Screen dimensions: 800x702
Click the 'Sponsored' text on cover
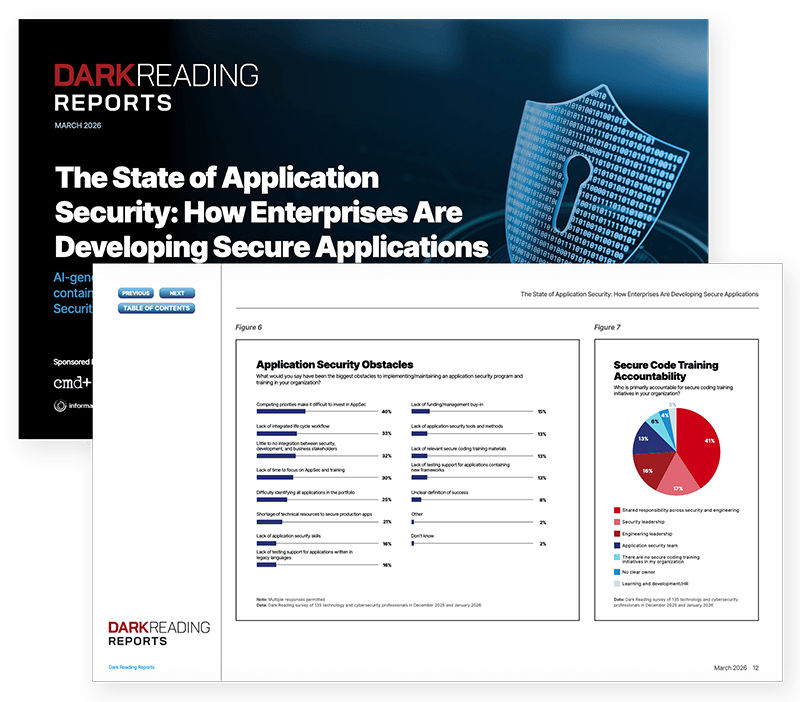(71, 362)
